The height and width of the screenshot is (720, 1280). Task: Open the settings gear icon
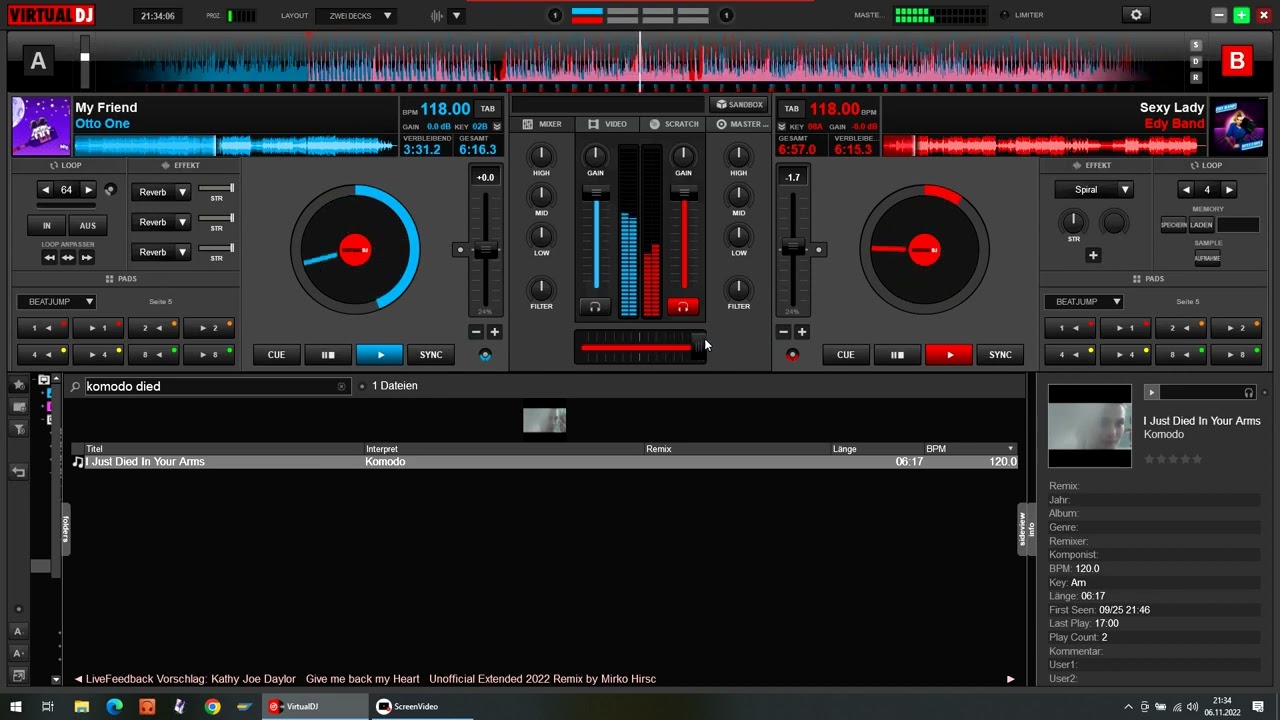[x=1136, y=15]
